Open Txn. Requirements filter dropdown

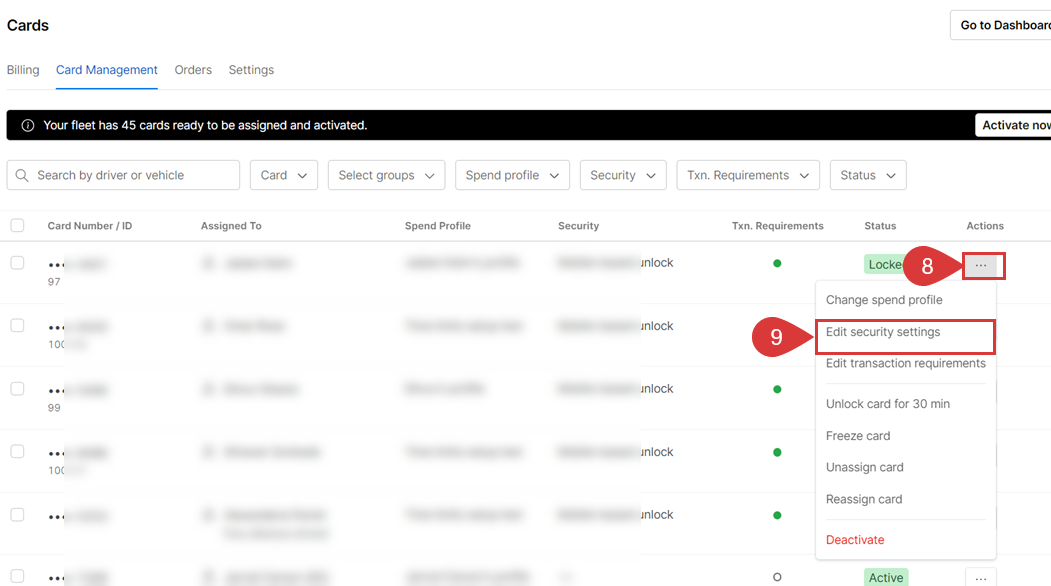pyautogui.click(x=747, y=175)
